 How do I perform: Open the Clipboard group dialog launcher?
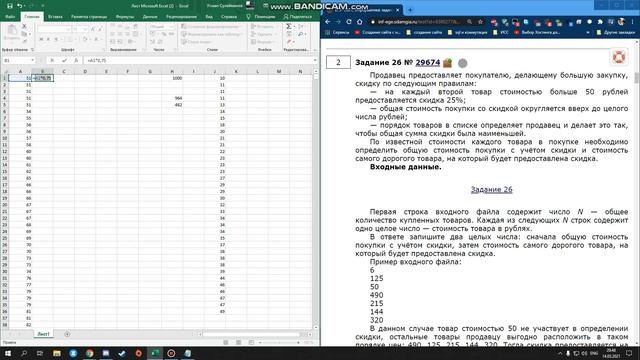(32, 50)
